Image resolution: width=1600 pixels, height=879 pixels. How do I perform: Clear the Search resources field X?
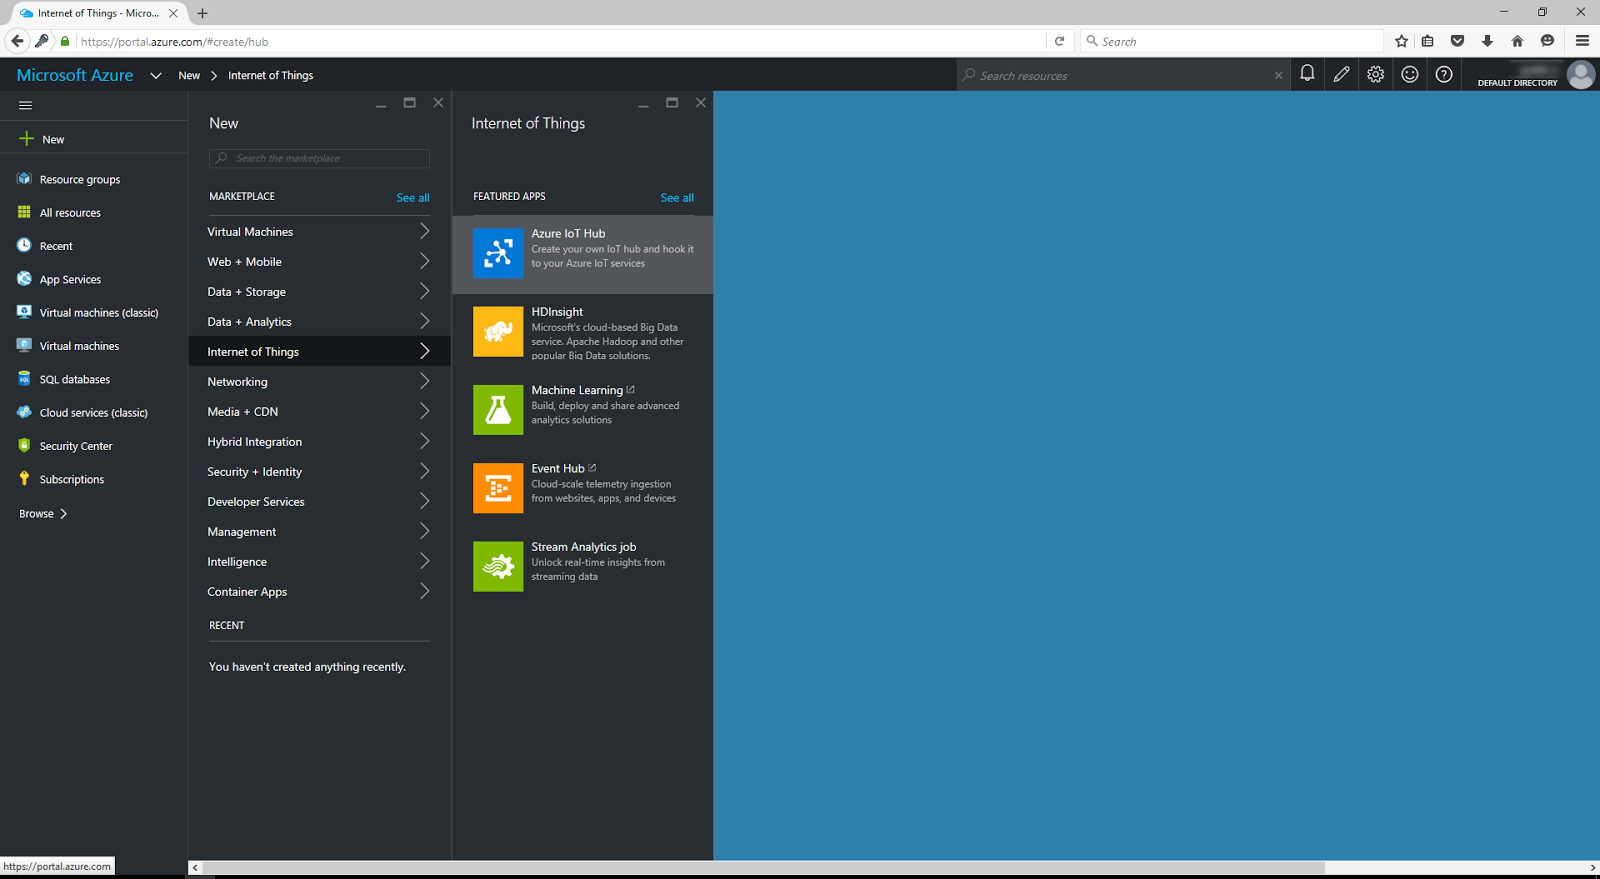pos(1278,75)
